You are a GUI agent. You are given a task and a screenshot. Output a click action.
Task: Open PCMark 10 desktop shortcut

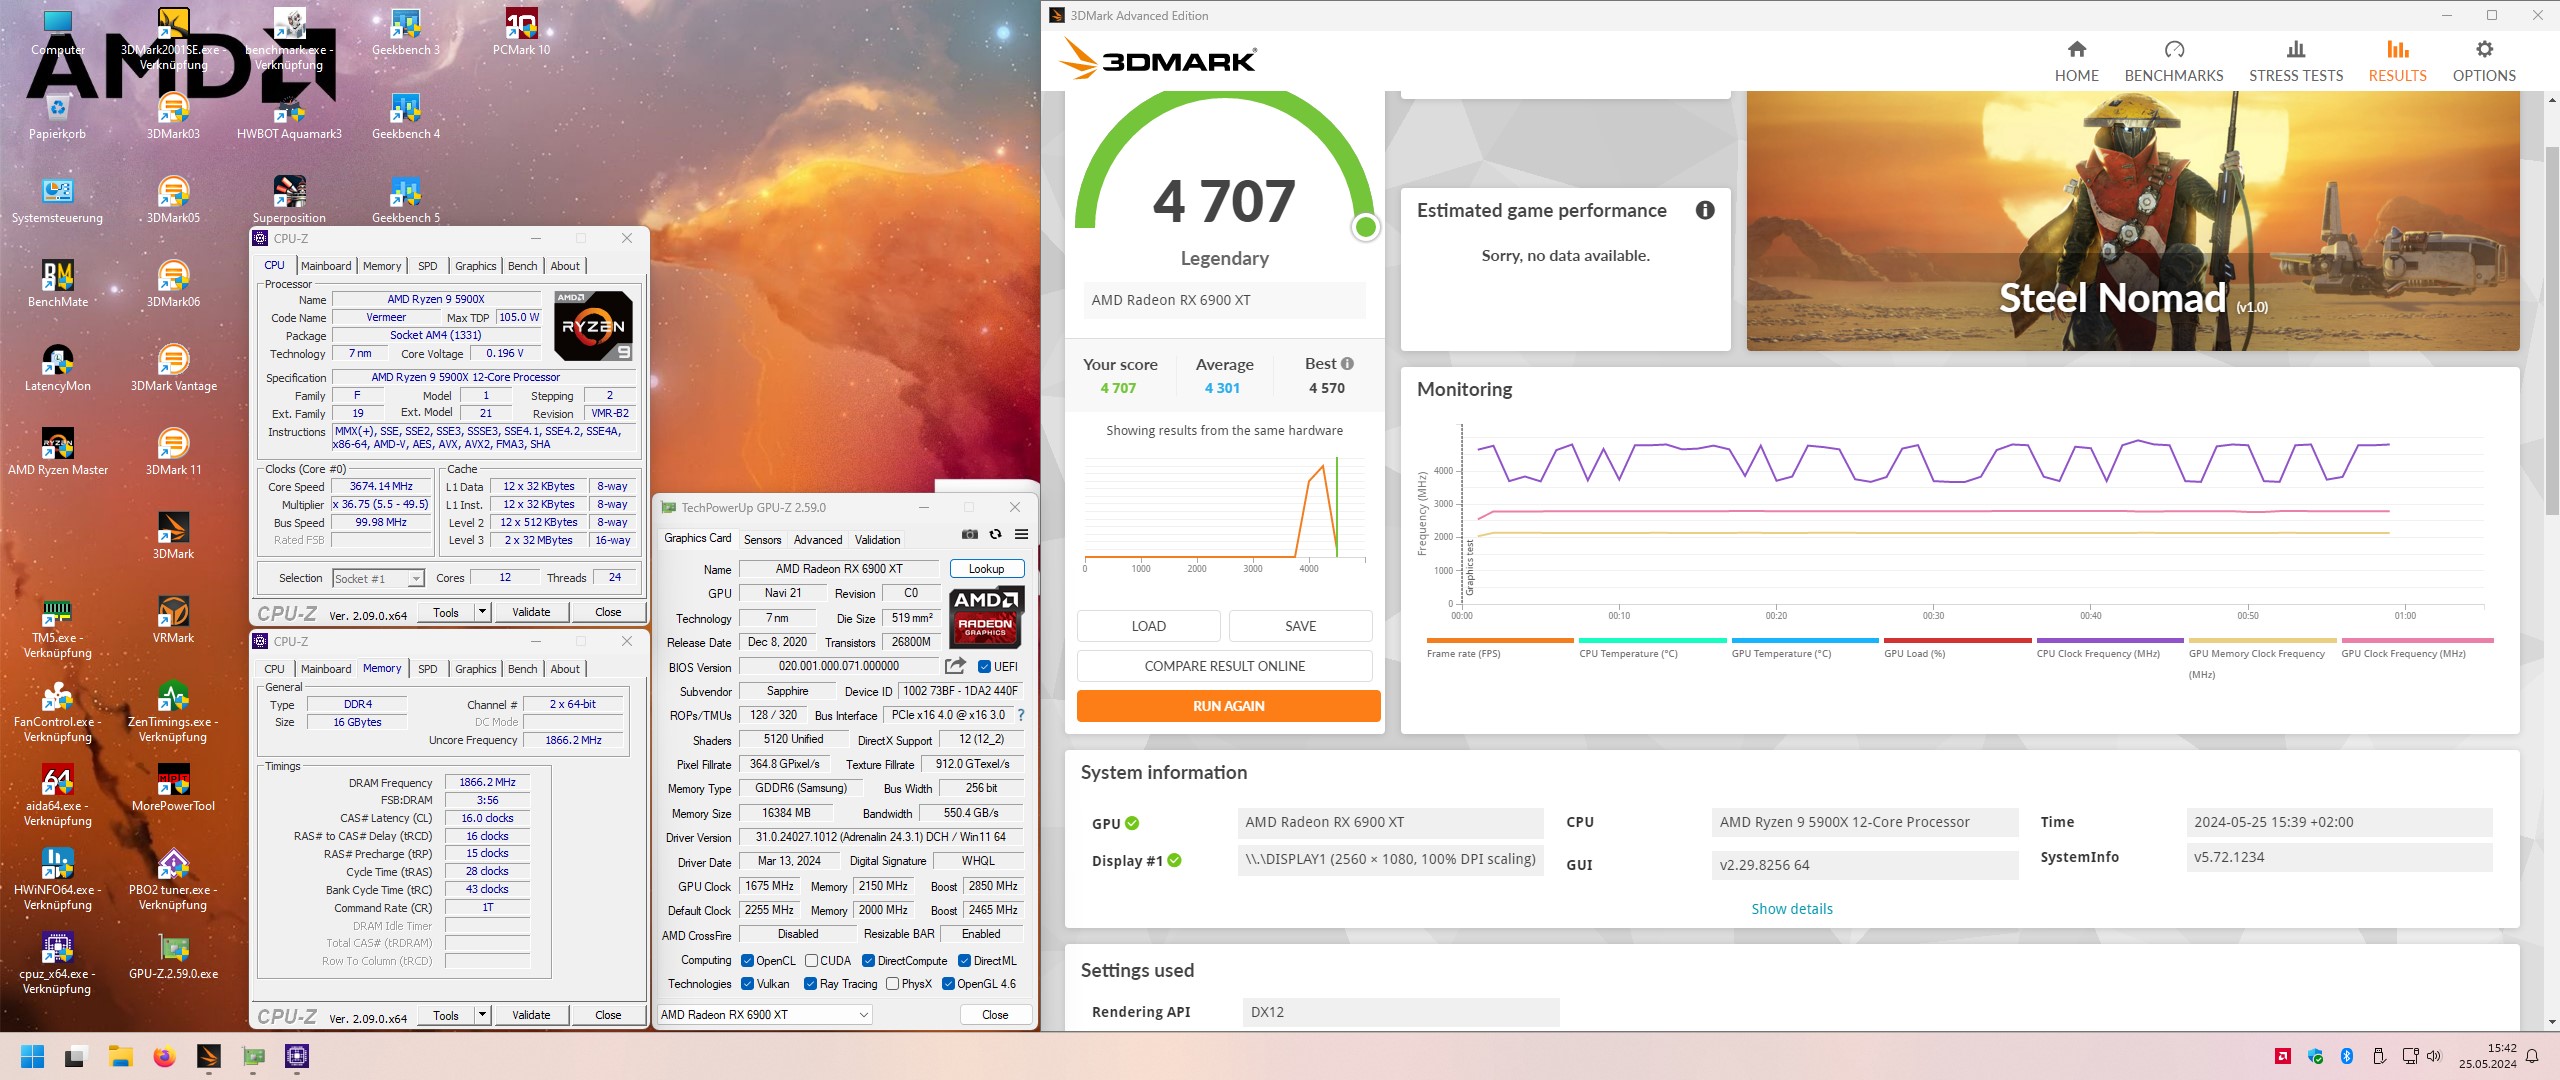coord(521,32)
